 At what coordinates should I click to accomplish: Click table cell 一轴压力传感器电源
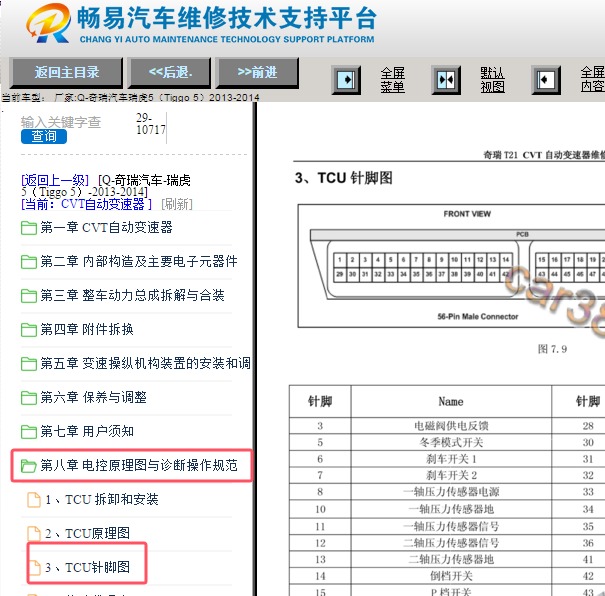(451, 492)
